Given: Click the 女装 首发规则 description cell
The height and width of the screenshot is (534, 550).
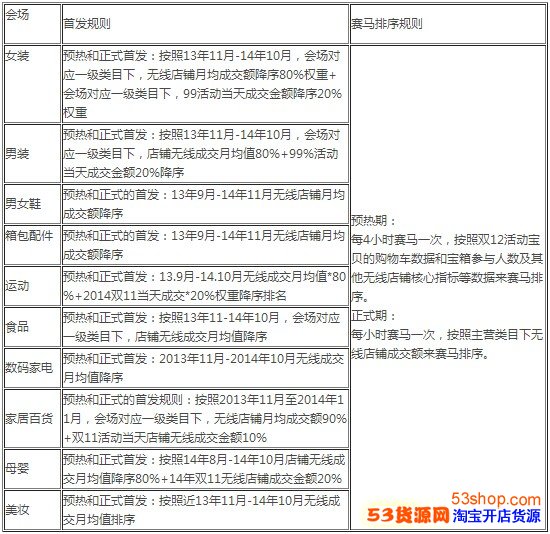Looking at the screenshot, I should click(205, 84).
